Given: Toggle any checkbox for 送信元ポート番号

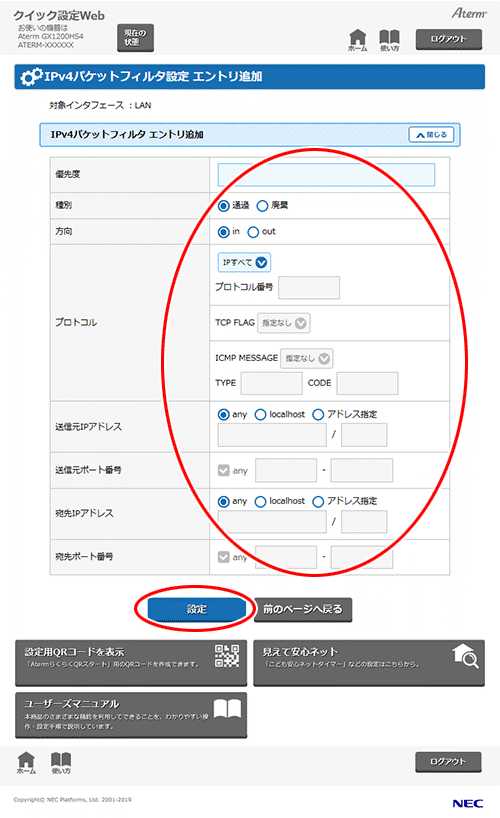Looking at the screenshot, I should [x=223, y=471].
